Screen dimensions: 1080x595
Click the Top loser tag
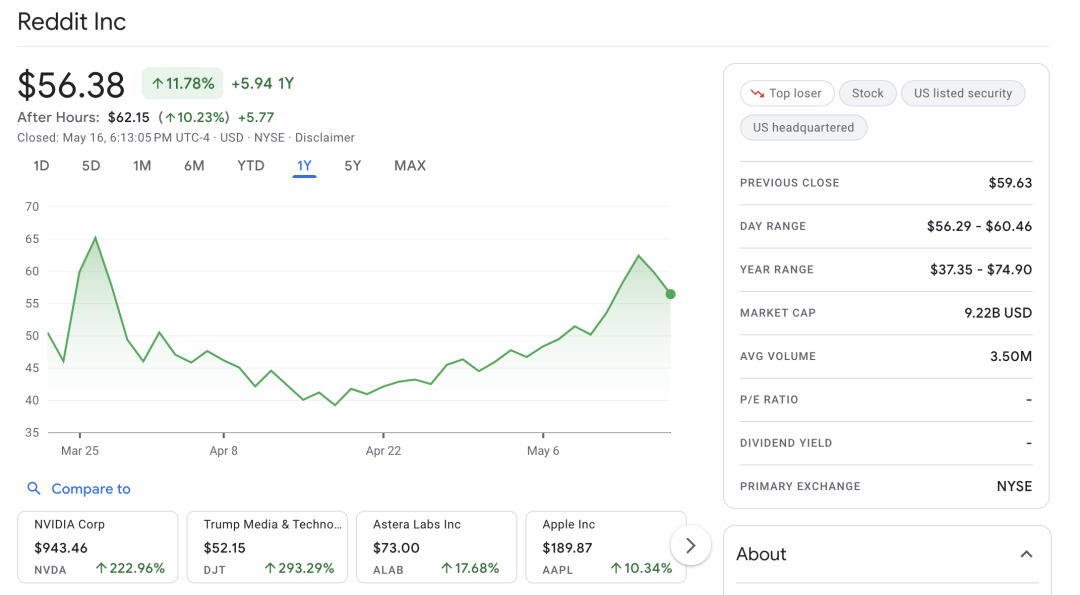coord(787,94)
